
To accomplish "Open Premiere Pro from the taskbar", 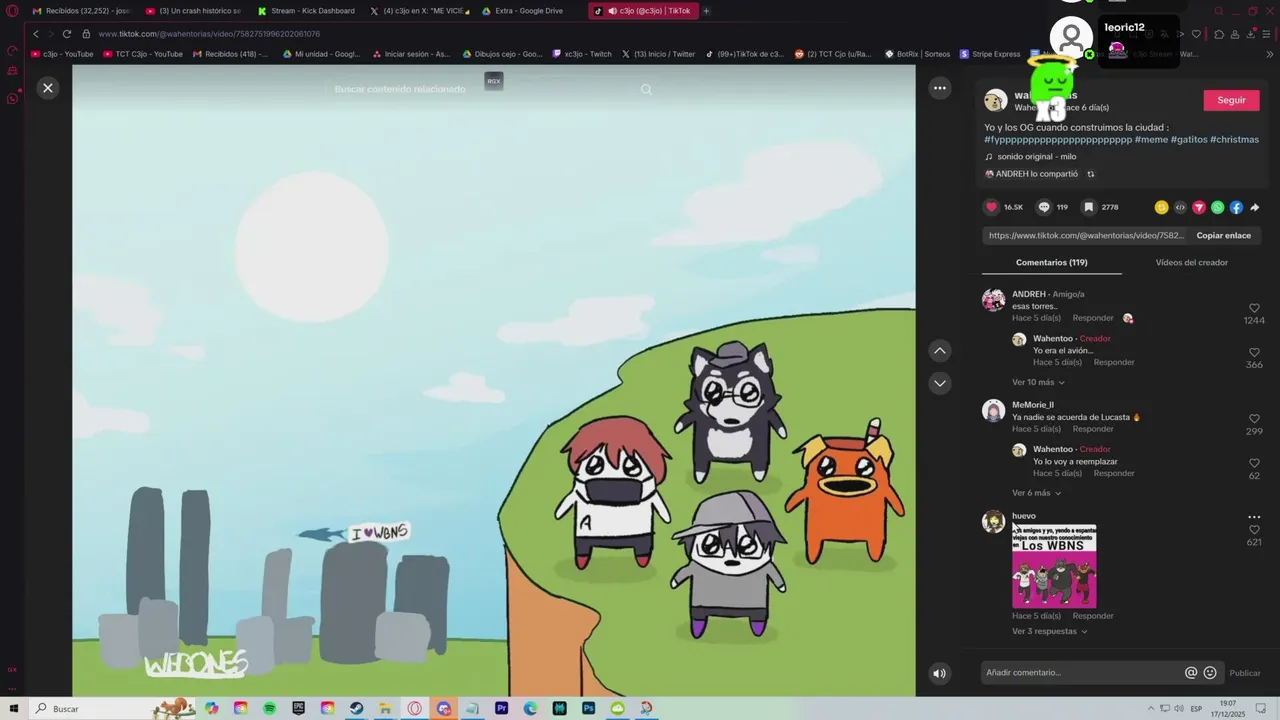I will (502, 708).
